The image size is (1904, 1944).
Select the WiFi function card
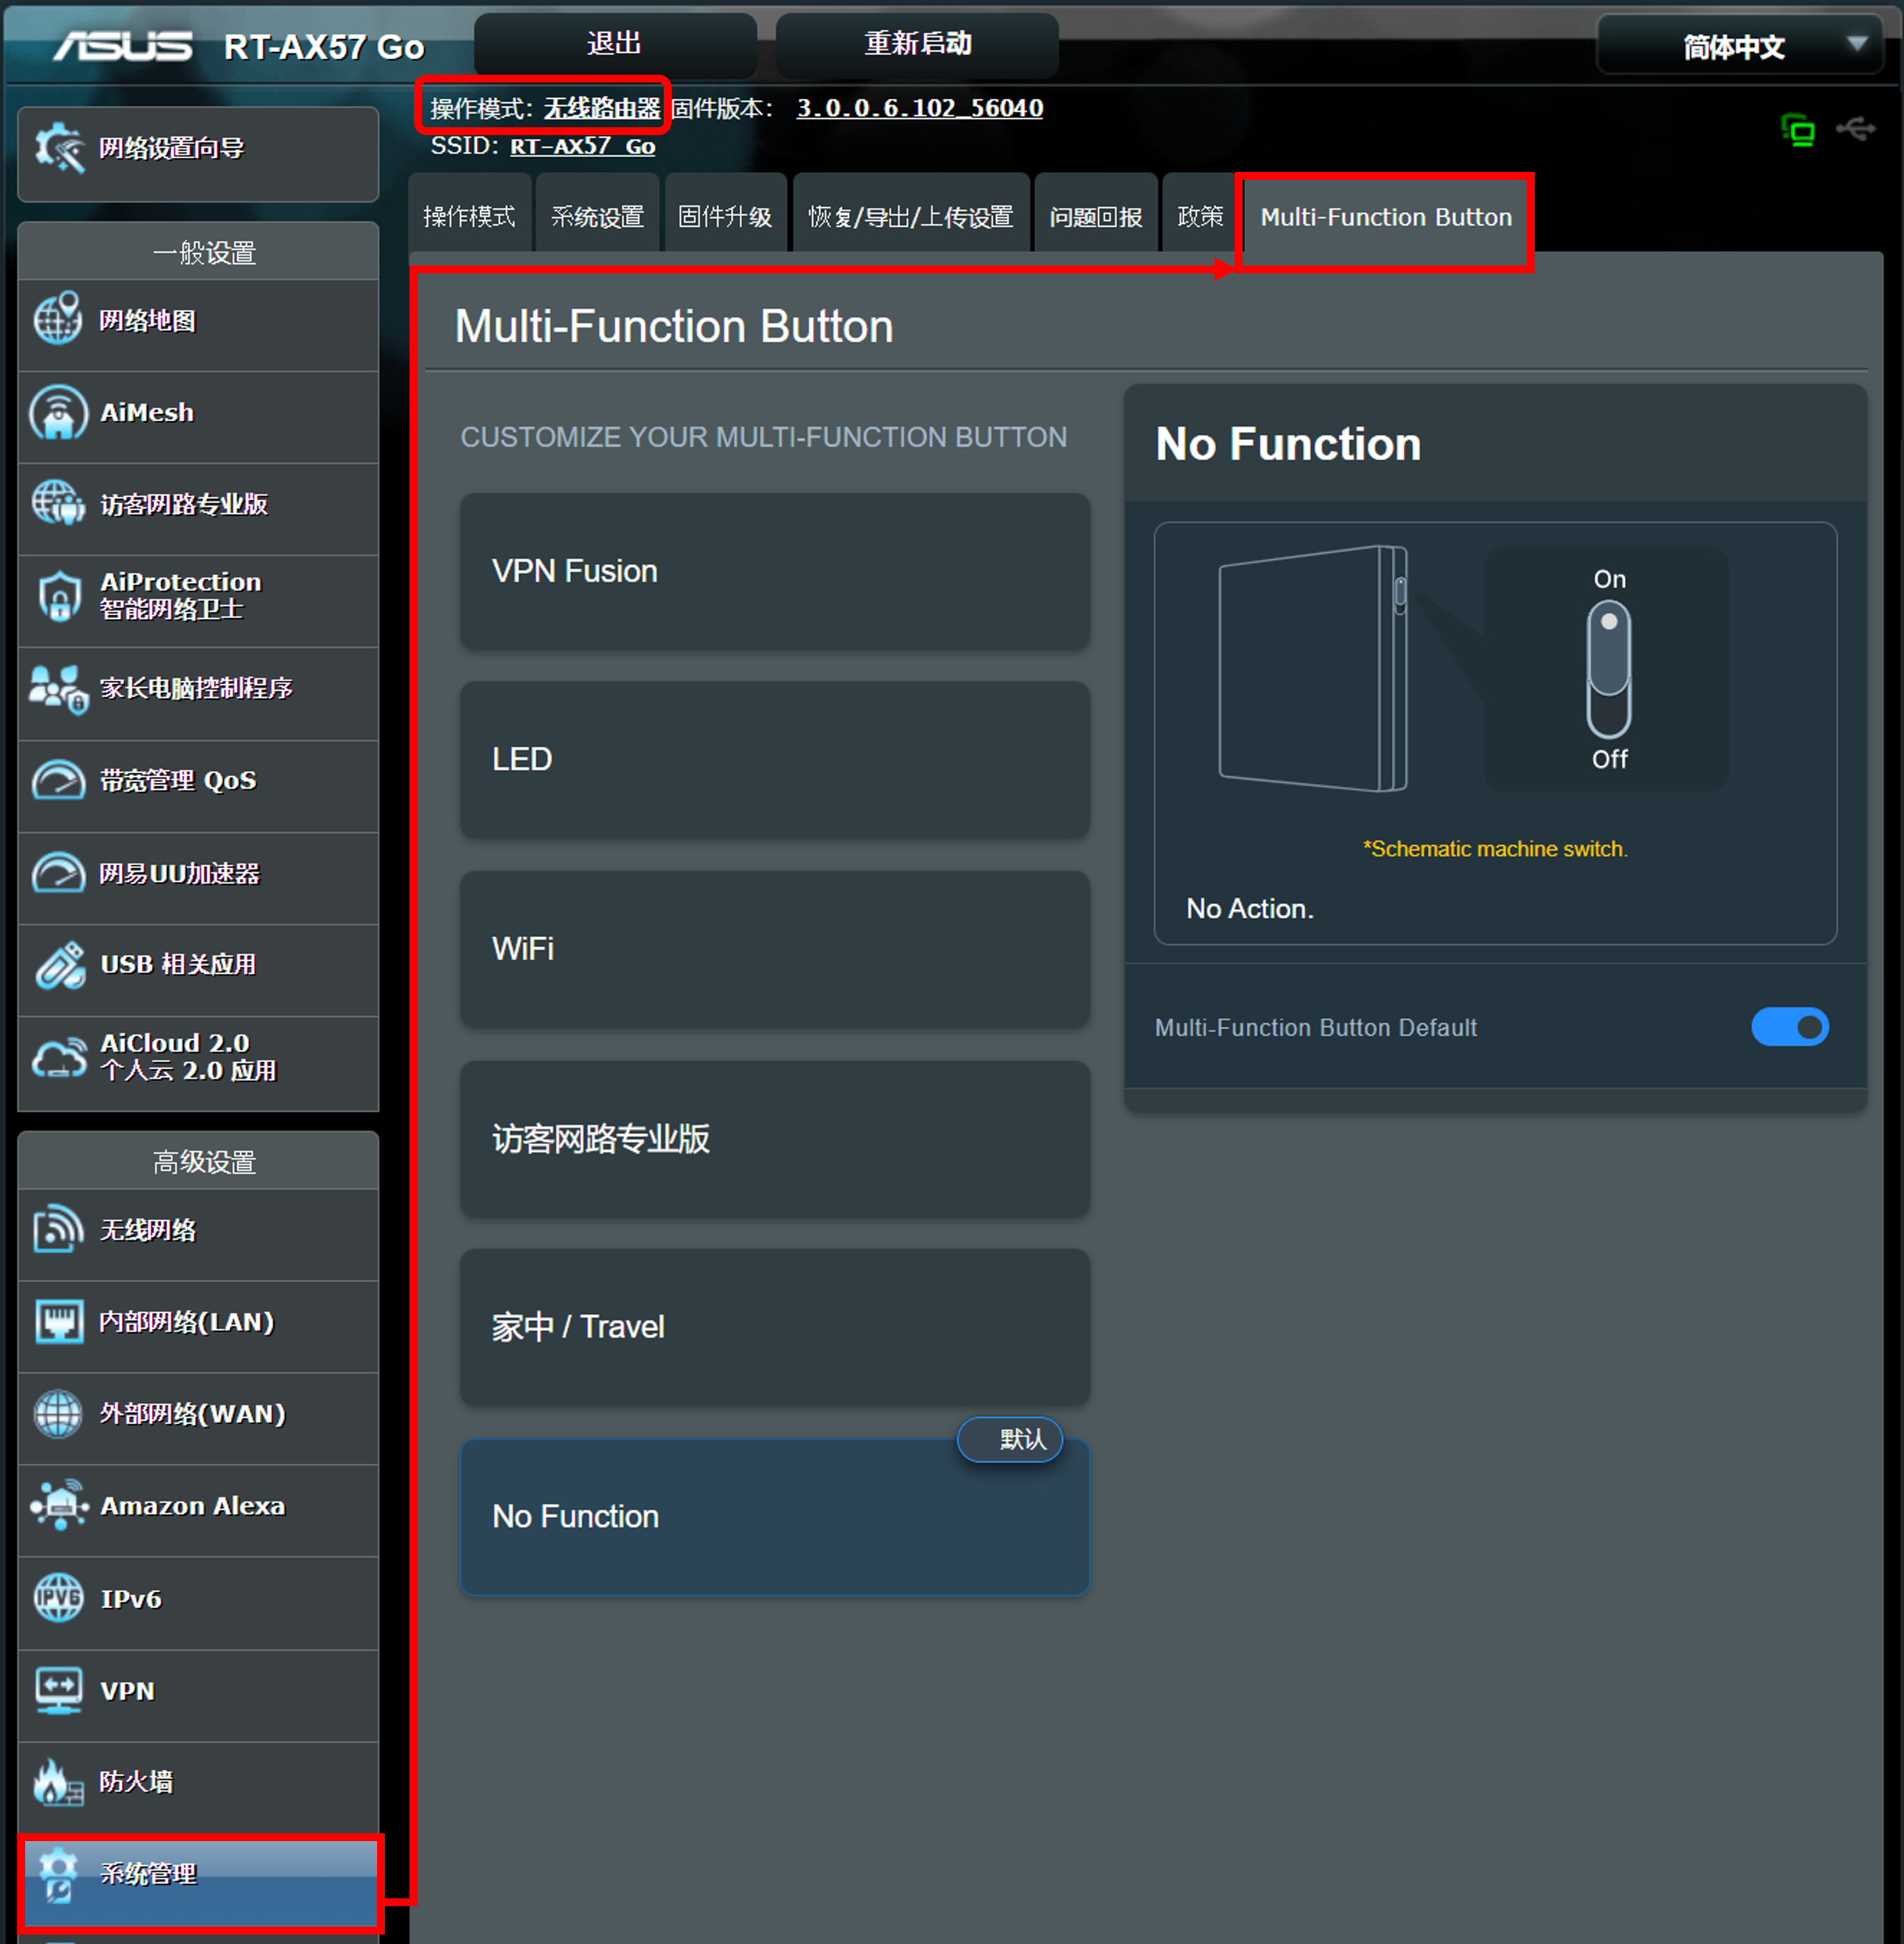(x=774, y=949)
